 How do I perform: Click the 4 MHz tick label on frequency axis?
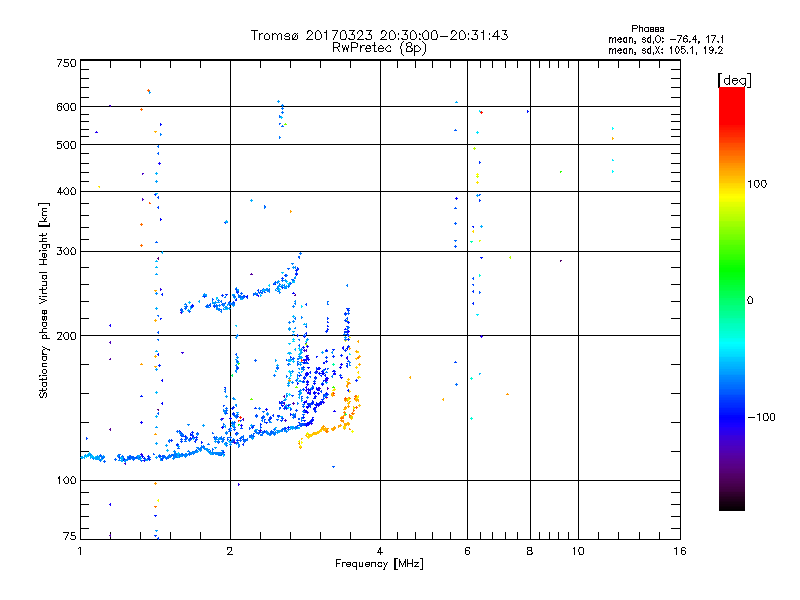pyautogui.click(x=380, y=551)
